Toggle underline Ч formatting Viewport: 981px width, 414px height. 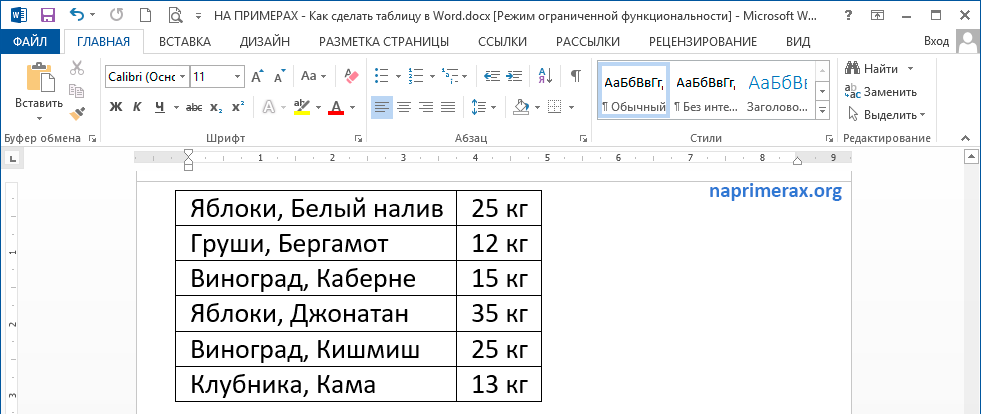click(159, 108)
